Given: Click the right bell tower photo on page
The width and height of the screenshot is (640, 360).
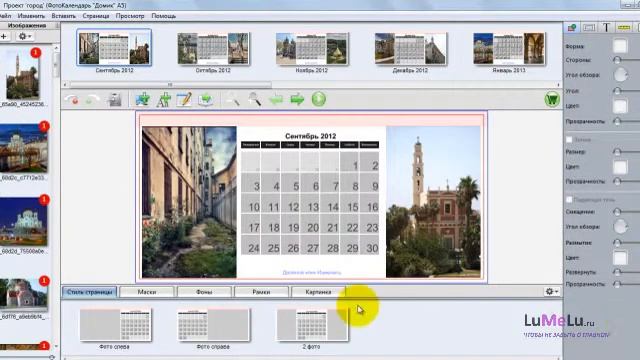Looking at the screenshot, I should (433, 202).
